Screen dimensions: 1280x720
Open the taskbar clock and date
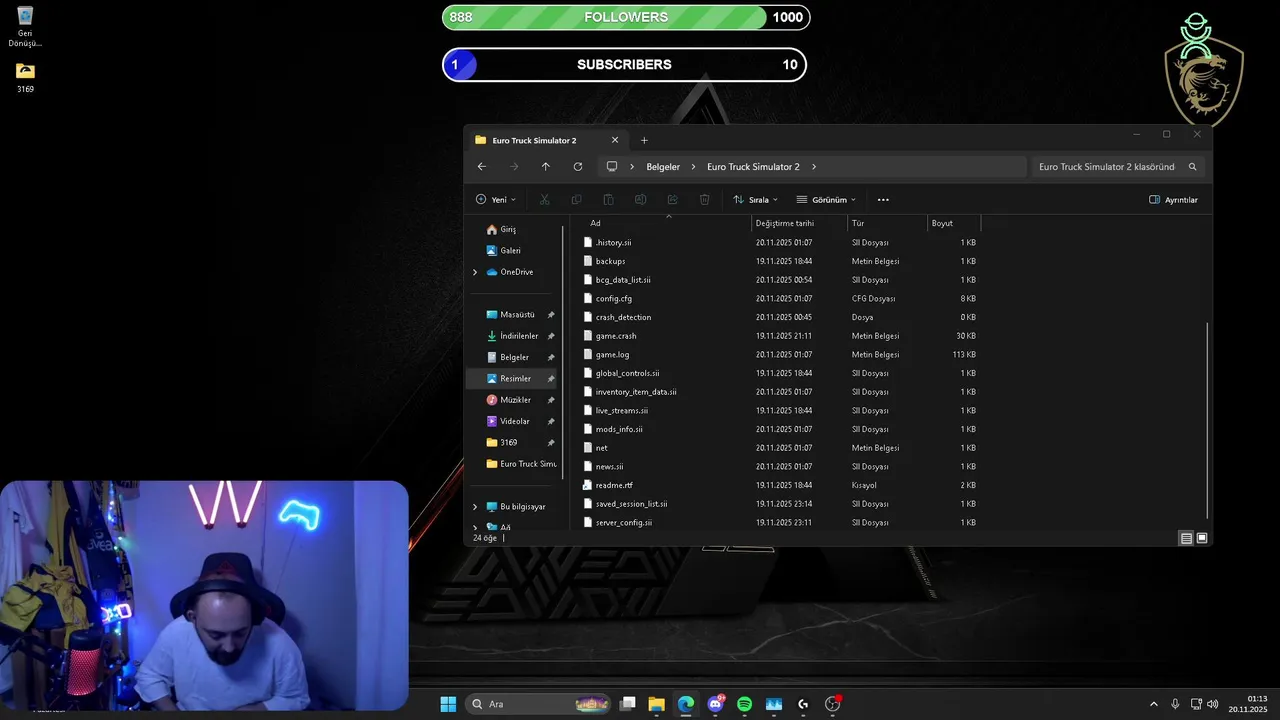tap(1248, 704)
